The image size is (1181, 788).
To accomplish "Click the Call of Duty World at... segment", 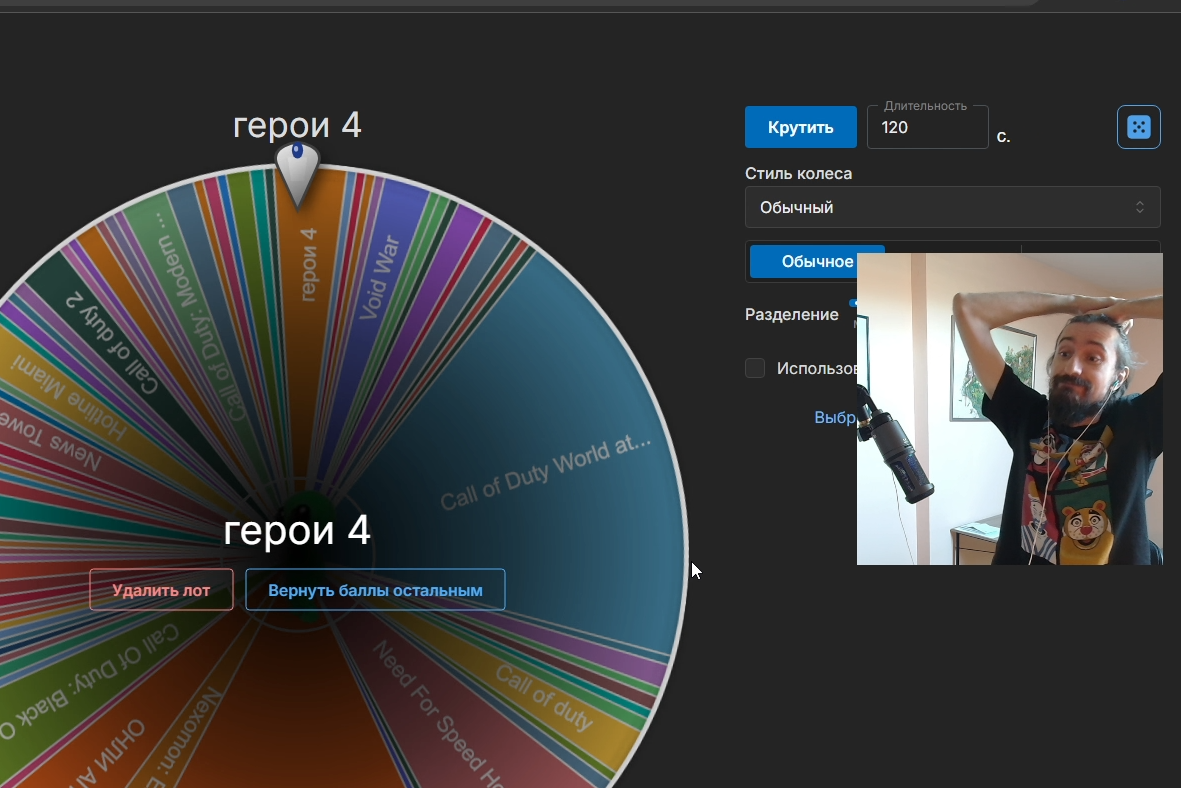I will [545, 472].
